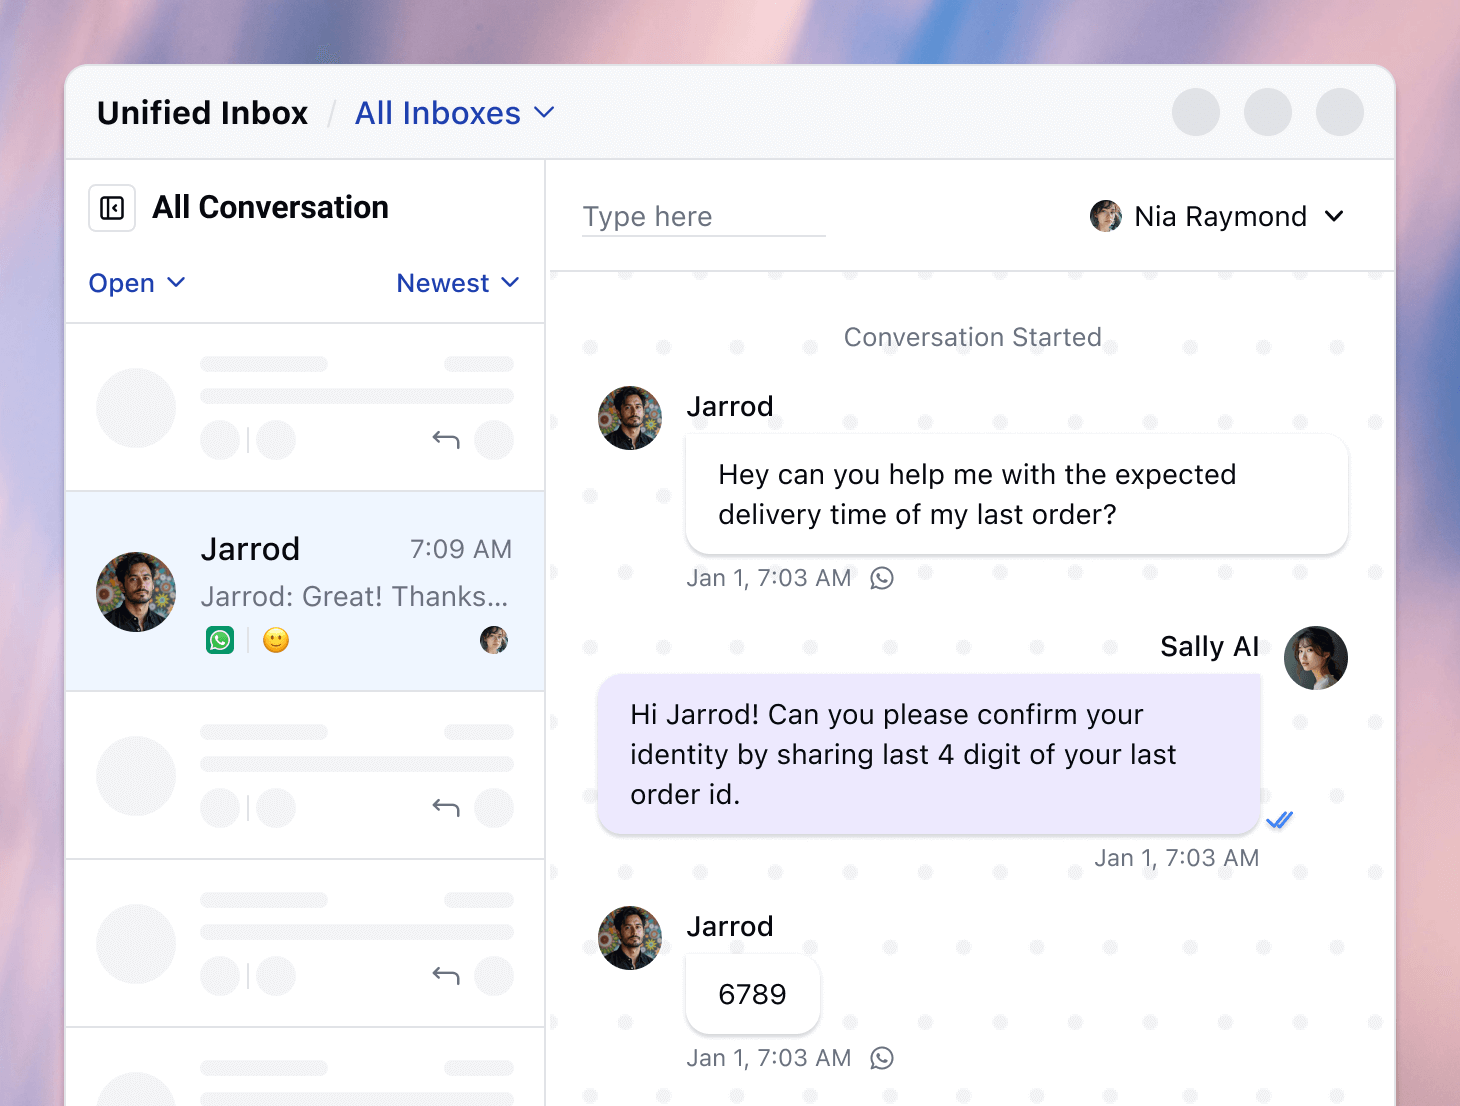1460x1106 pixels.
Task: Open Jarrod's profile avatar in the chat
Action: click(x=629, y=417)
